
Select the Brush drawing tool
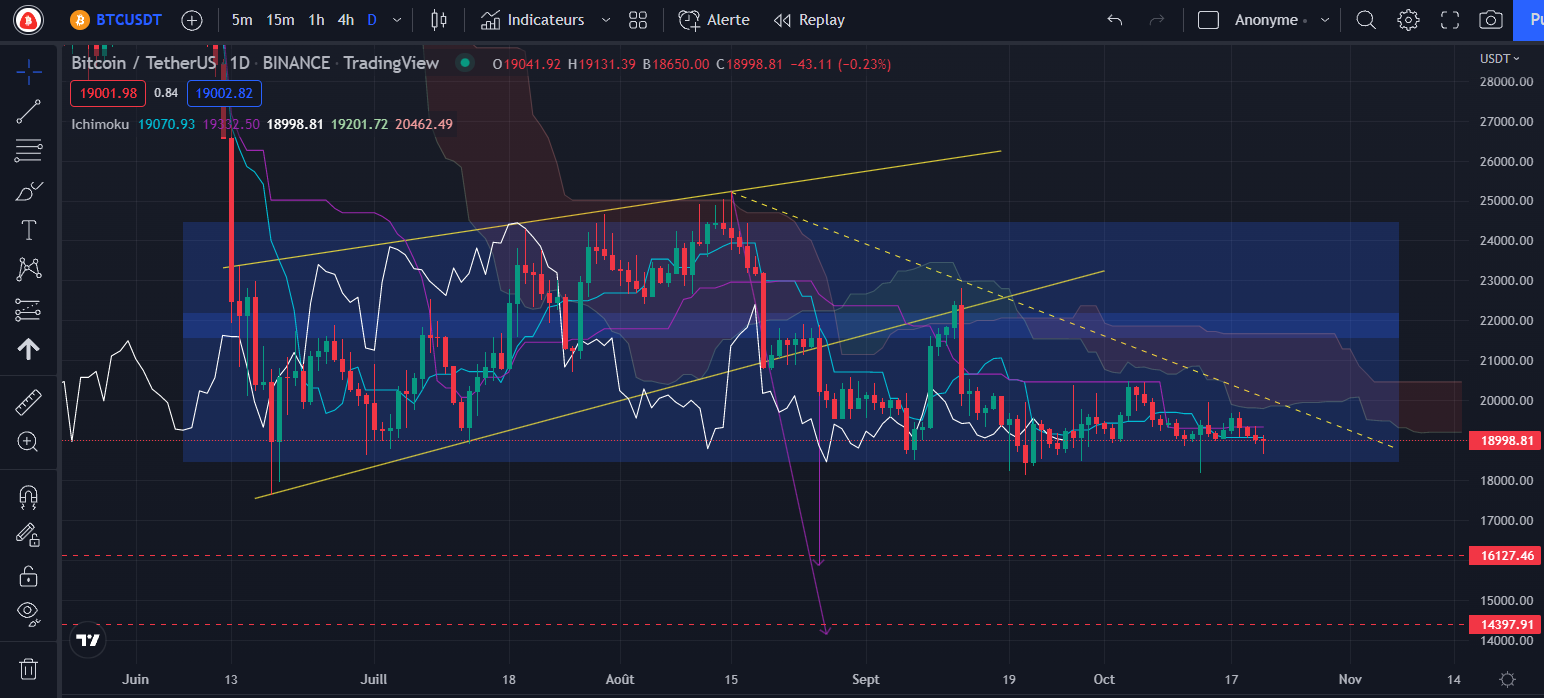28,190
